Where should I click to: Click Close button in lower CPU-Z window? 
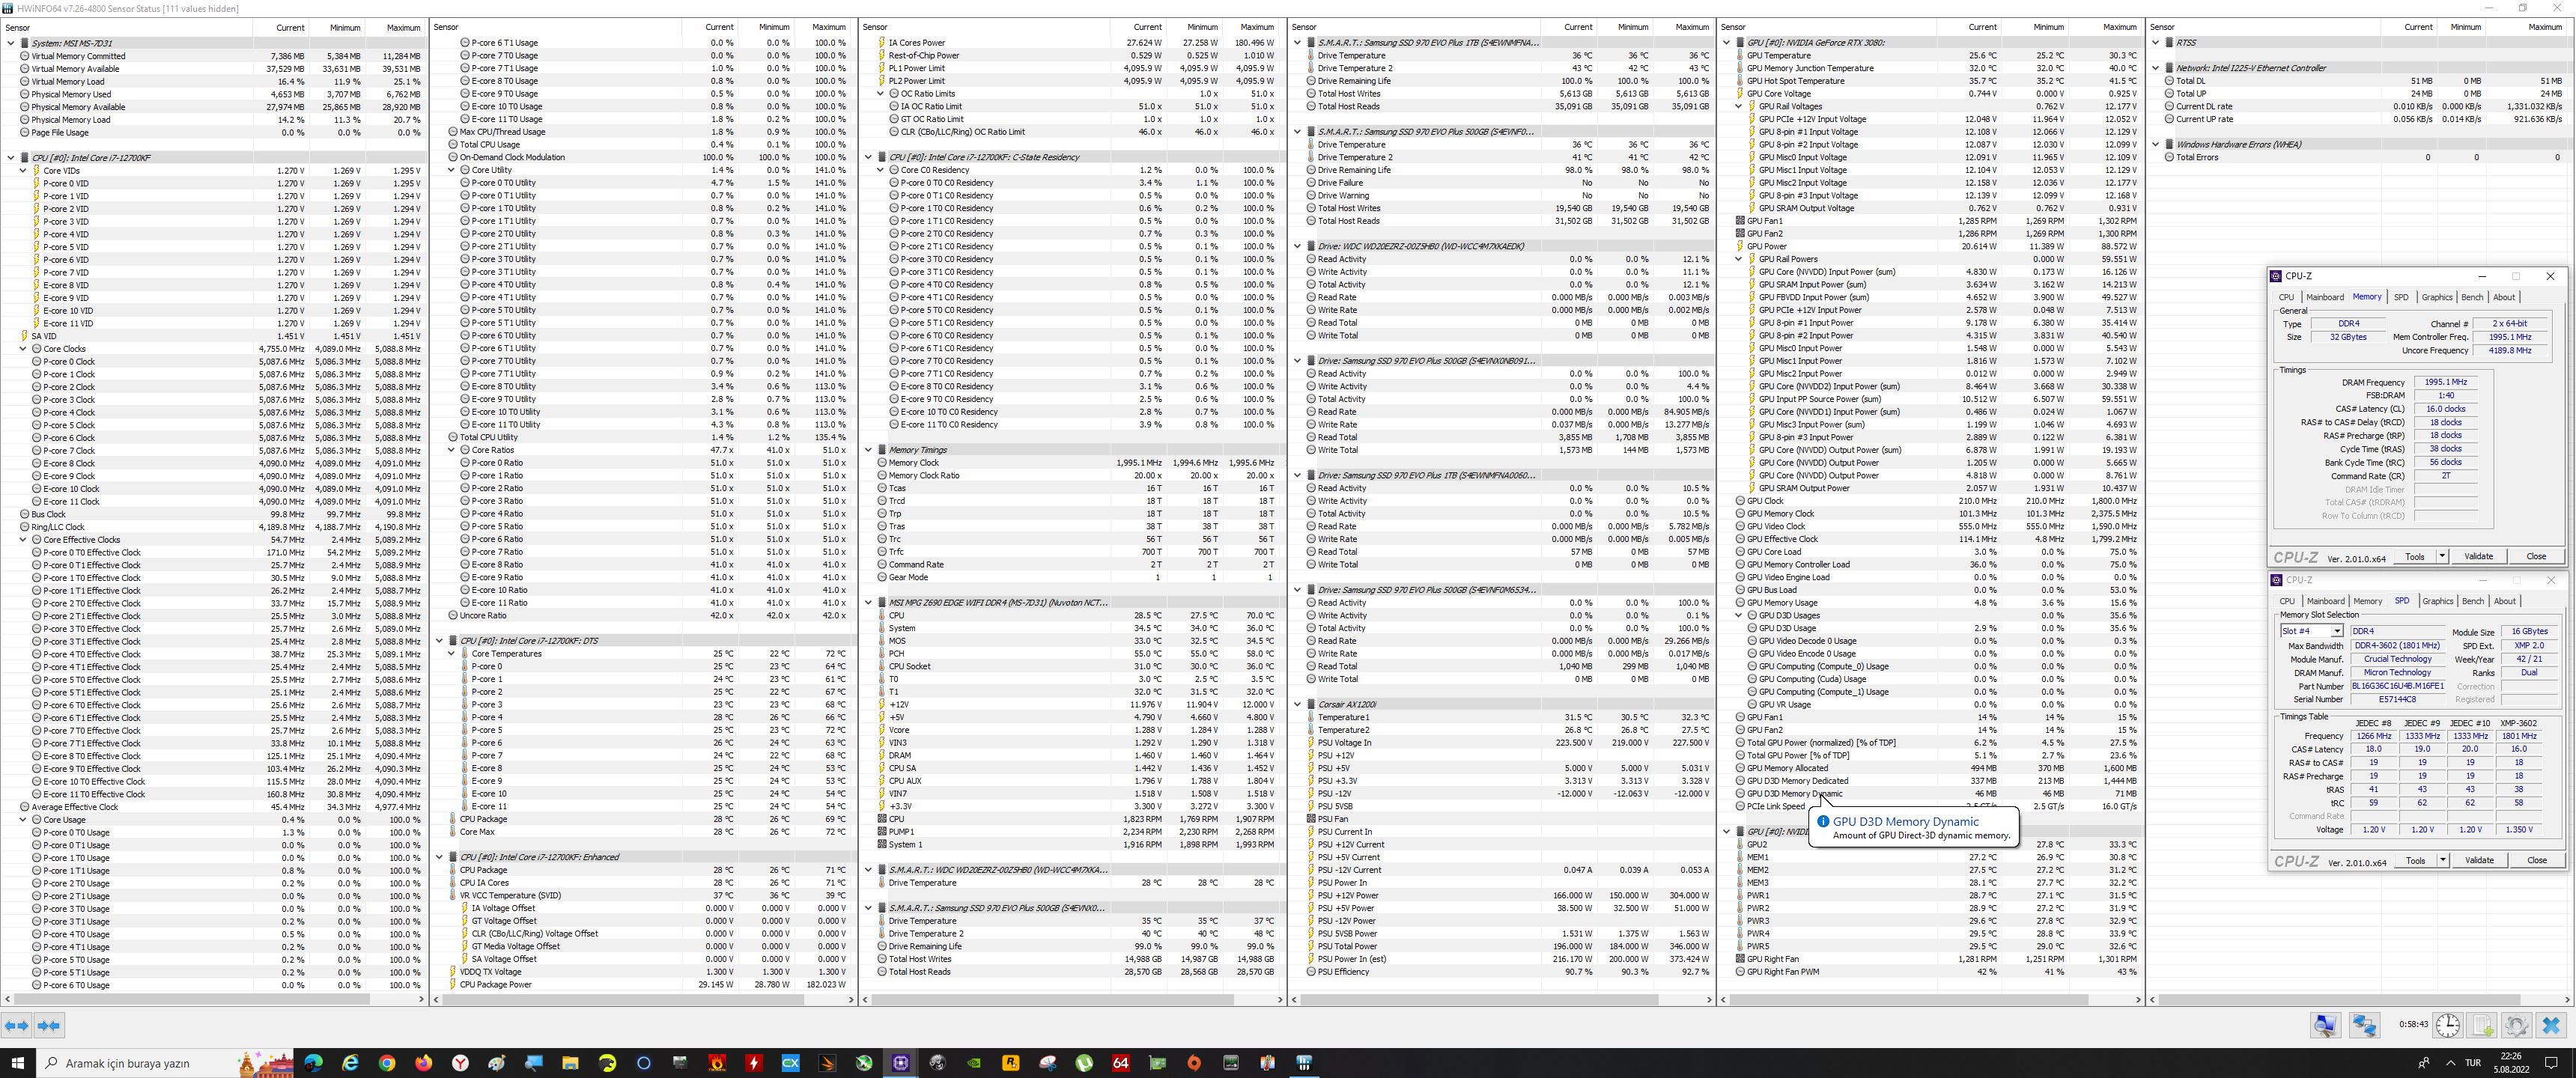(2536, 860)
